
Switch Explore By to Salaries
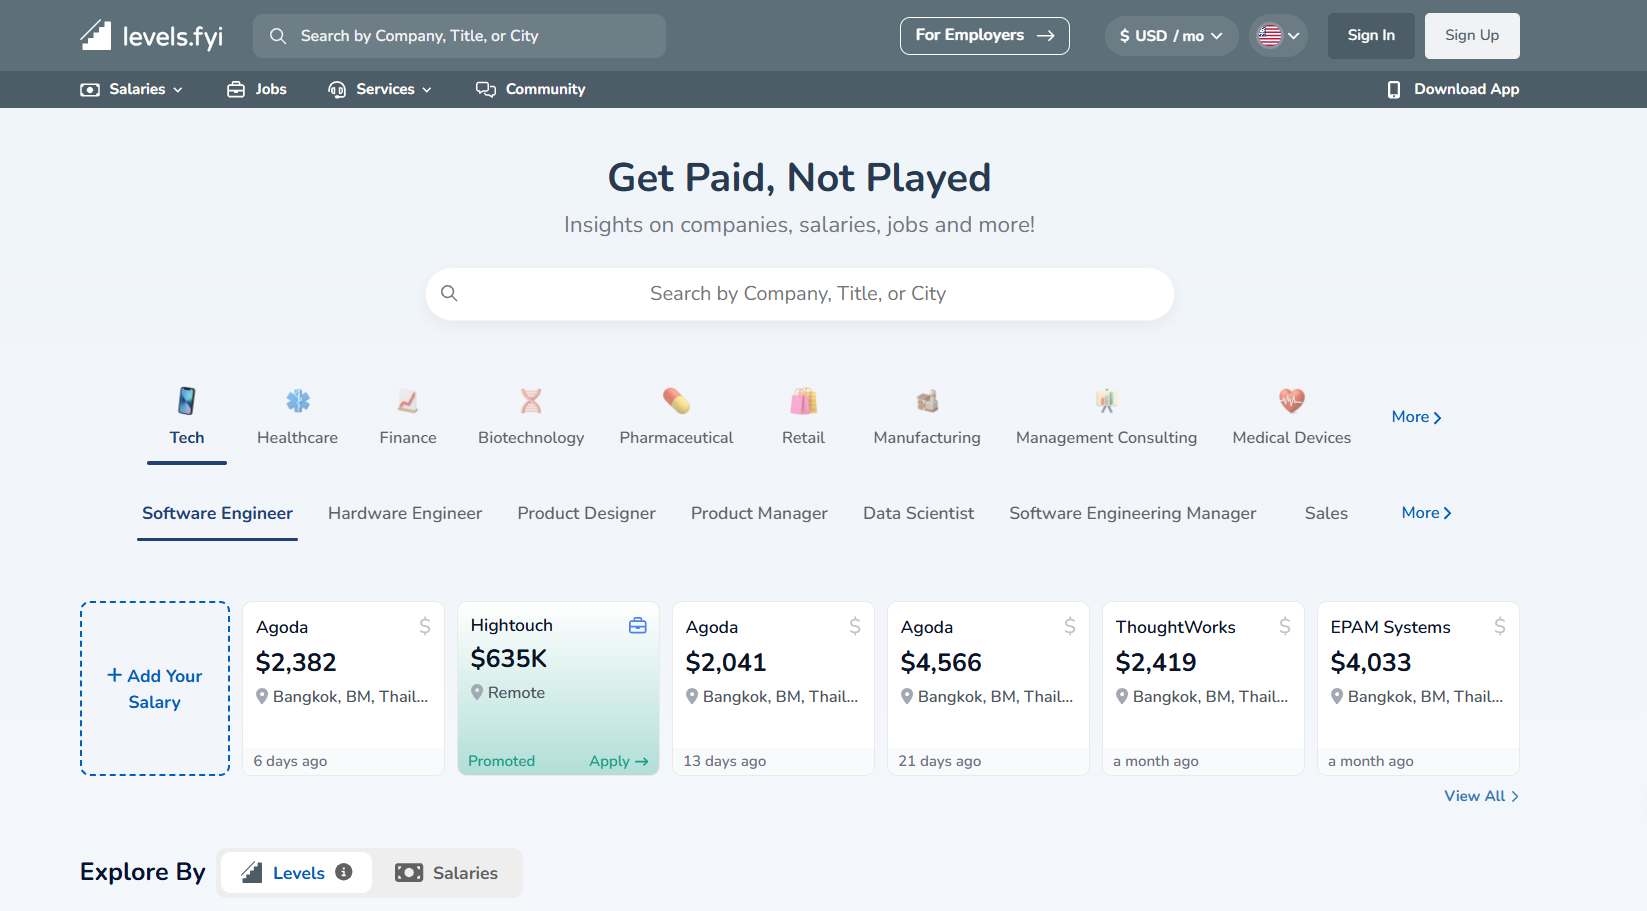click(x=446, y=873)
